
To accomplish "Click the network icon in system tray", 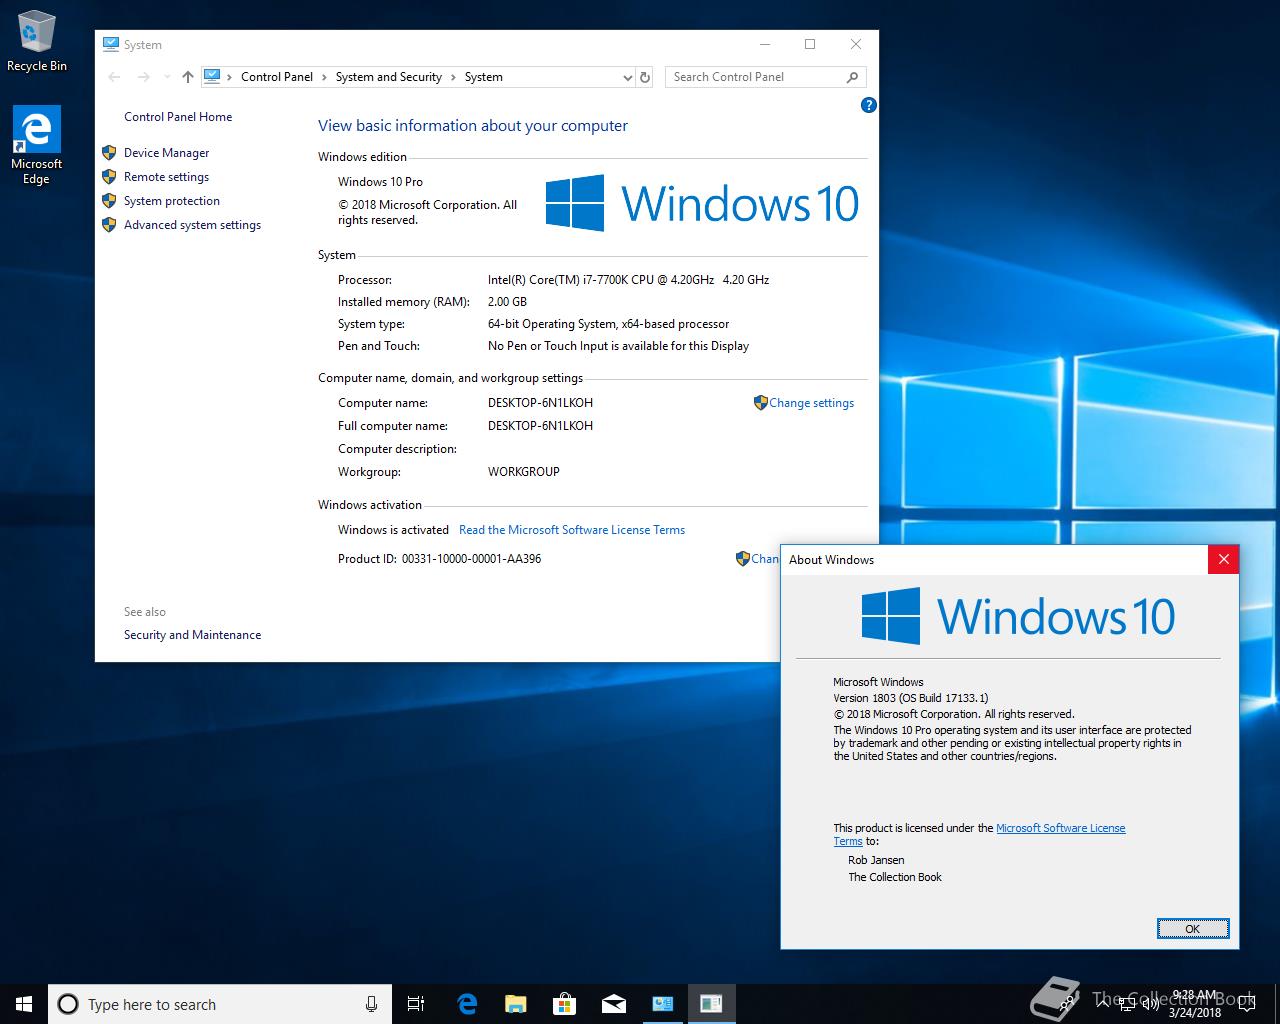I will click(1127, 1004).
